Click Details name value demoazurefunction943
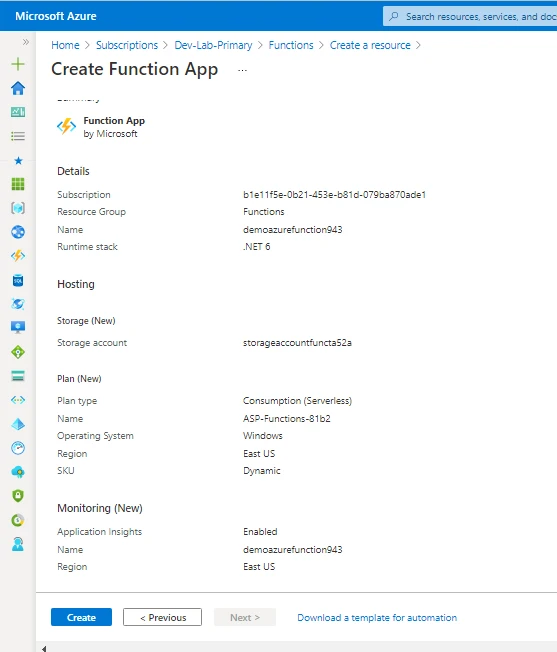 tap(293, 230)
